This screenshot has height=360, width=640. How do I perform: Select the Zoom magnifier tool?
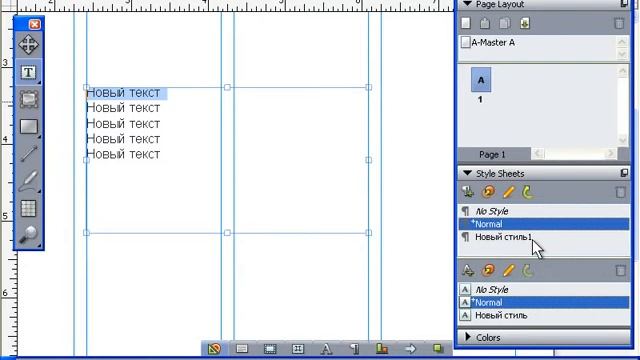(29, 235)
